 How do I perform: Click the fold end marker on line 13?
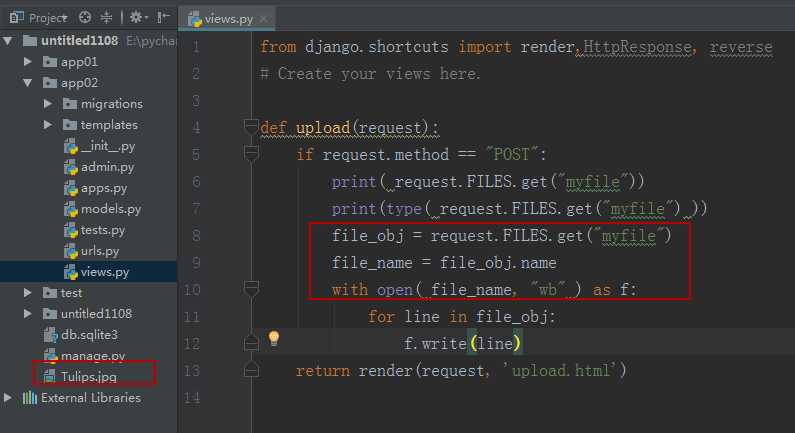click(251, 370)
